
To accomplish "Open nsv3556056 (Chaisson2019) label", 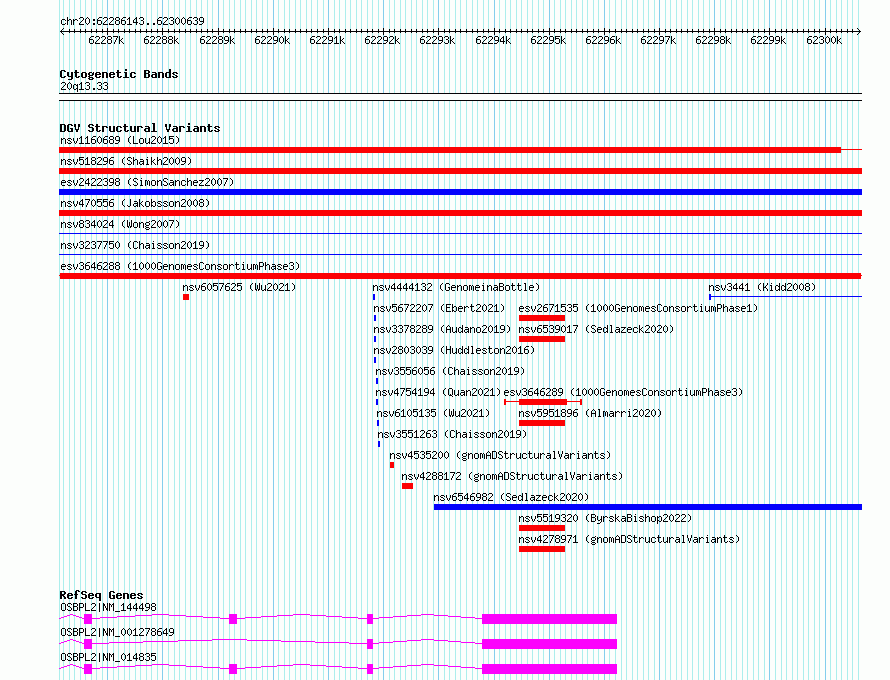I will tap(450, 371).
